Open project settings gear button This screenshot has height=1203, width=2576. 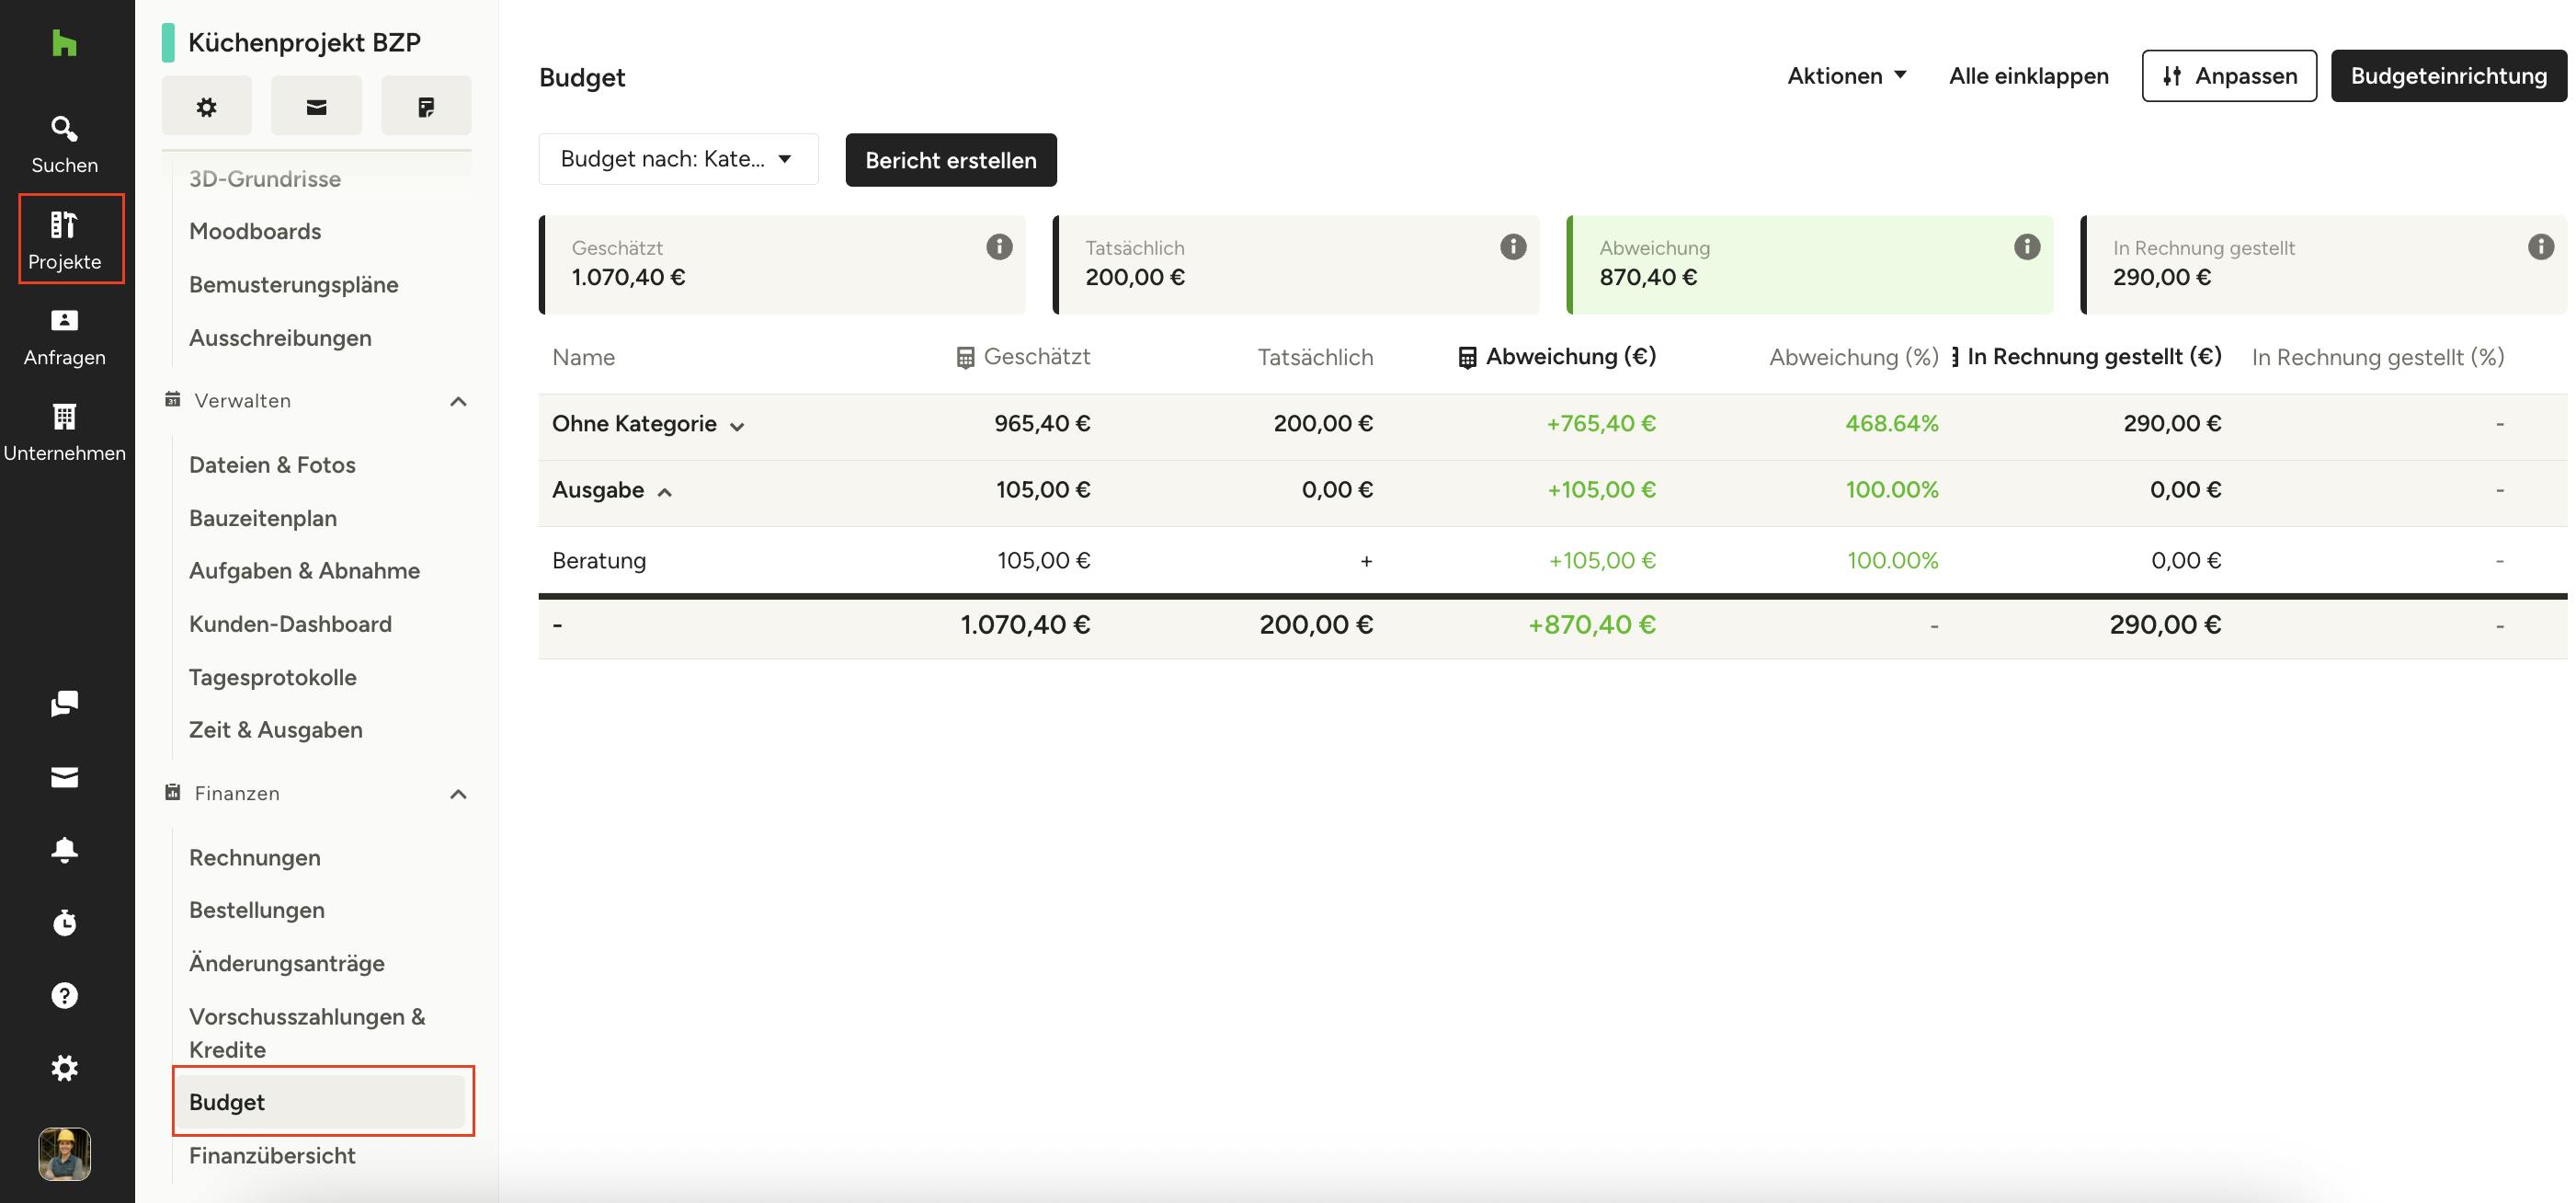click(206, 106)
